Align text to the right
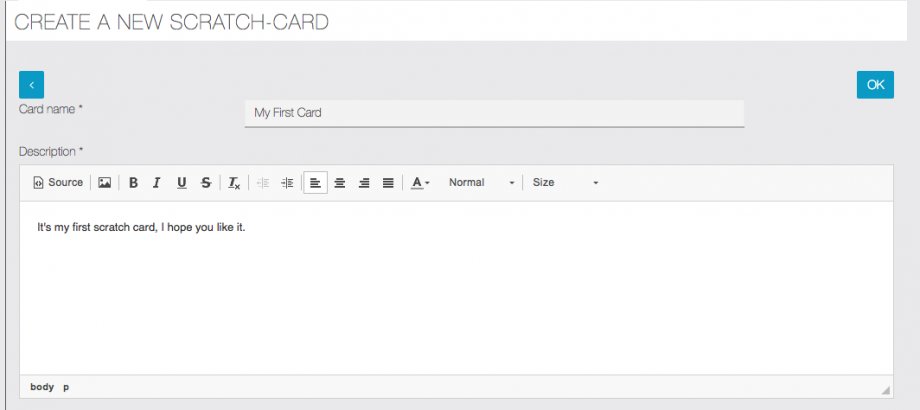The height and width of the screenshot is (410, 920). pyautogui.click(x=364, y=183)
